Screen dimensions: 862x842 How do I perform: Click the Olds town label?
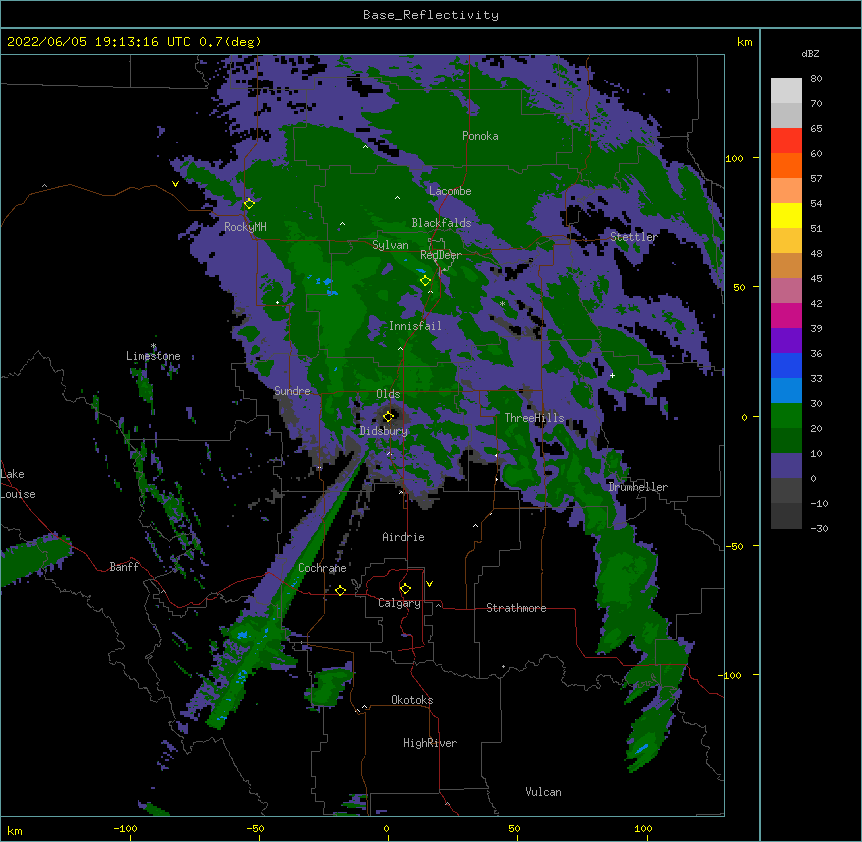tap(388, 394)
